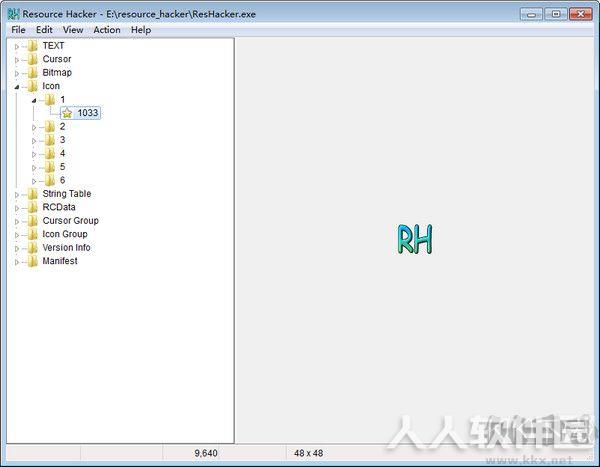Expand the Cursor tree node
Viewport: 600px width, 467px height.
[17, 60]
